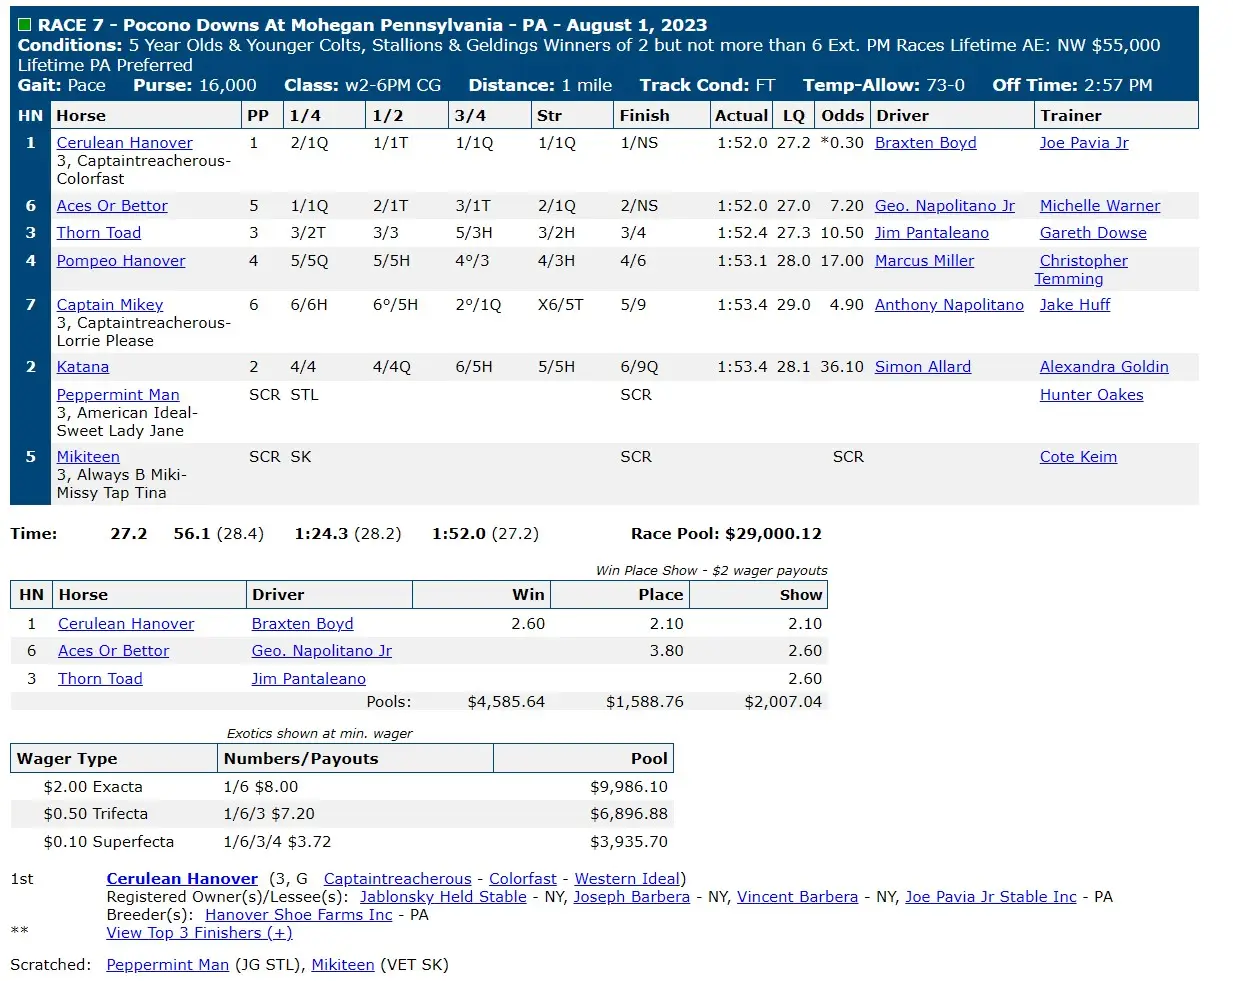This screenshot has height=981, width=1233.
Task: Open Captain Mikey horse page
Action: [110, 305]
